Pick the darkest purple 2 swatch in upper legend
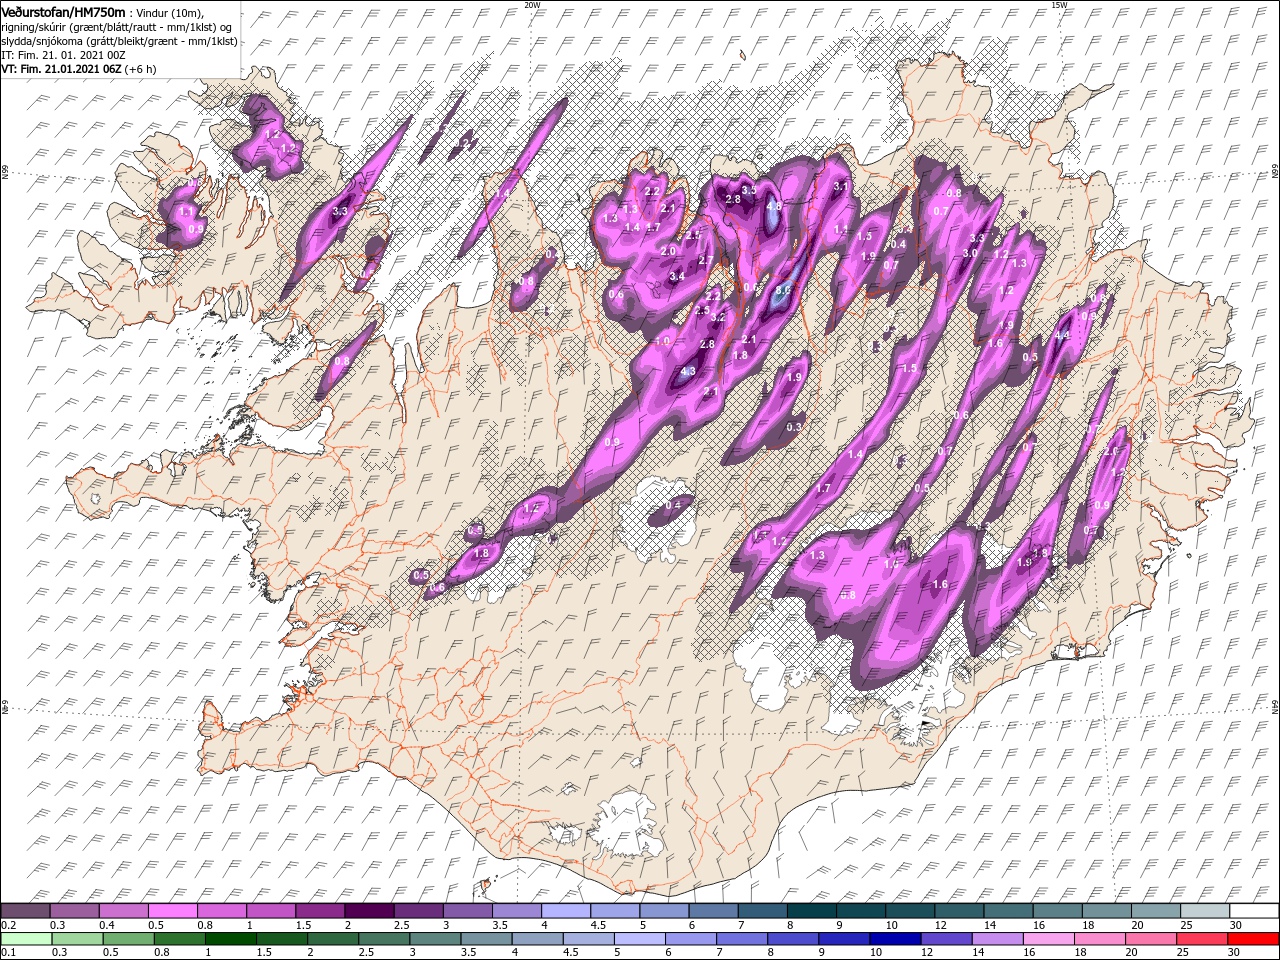Screen dimensions: 1280x960 368,910
